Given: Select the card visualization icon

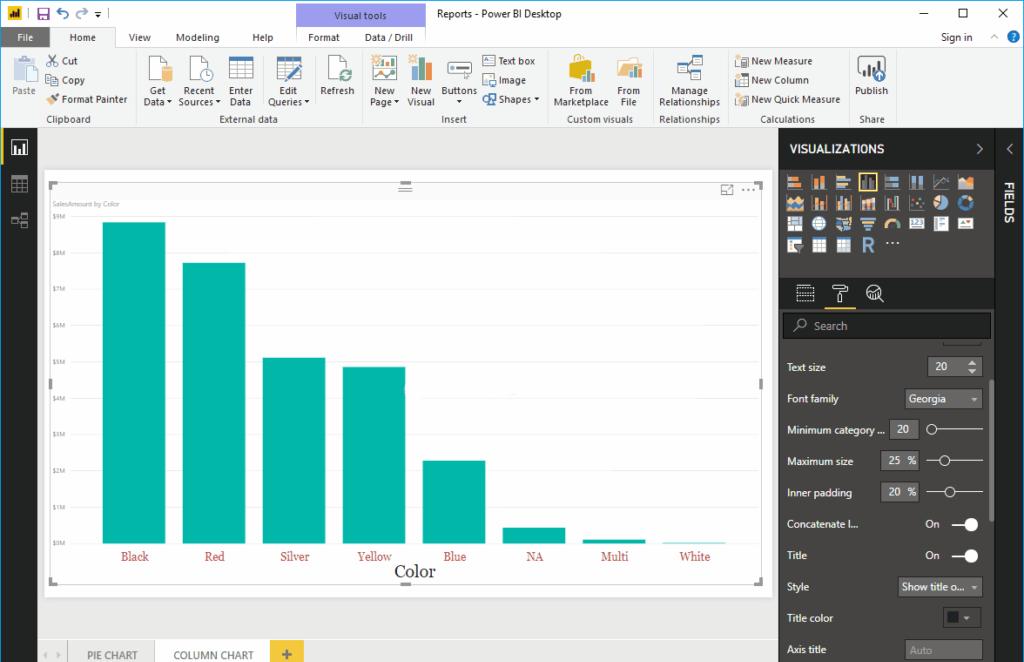Looking at the screenshot, I should [917, 224].
